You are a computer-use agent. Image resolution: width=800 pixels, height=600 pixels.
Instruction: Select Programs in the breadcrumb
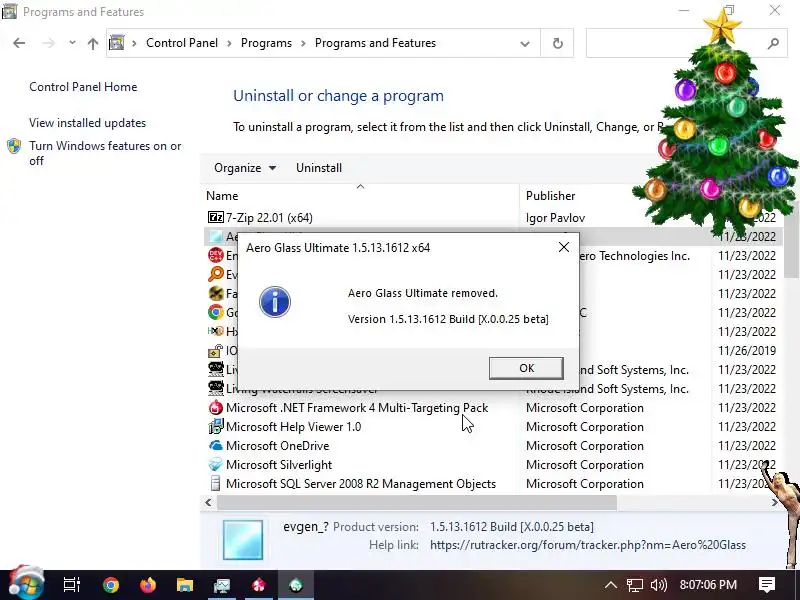266,43
